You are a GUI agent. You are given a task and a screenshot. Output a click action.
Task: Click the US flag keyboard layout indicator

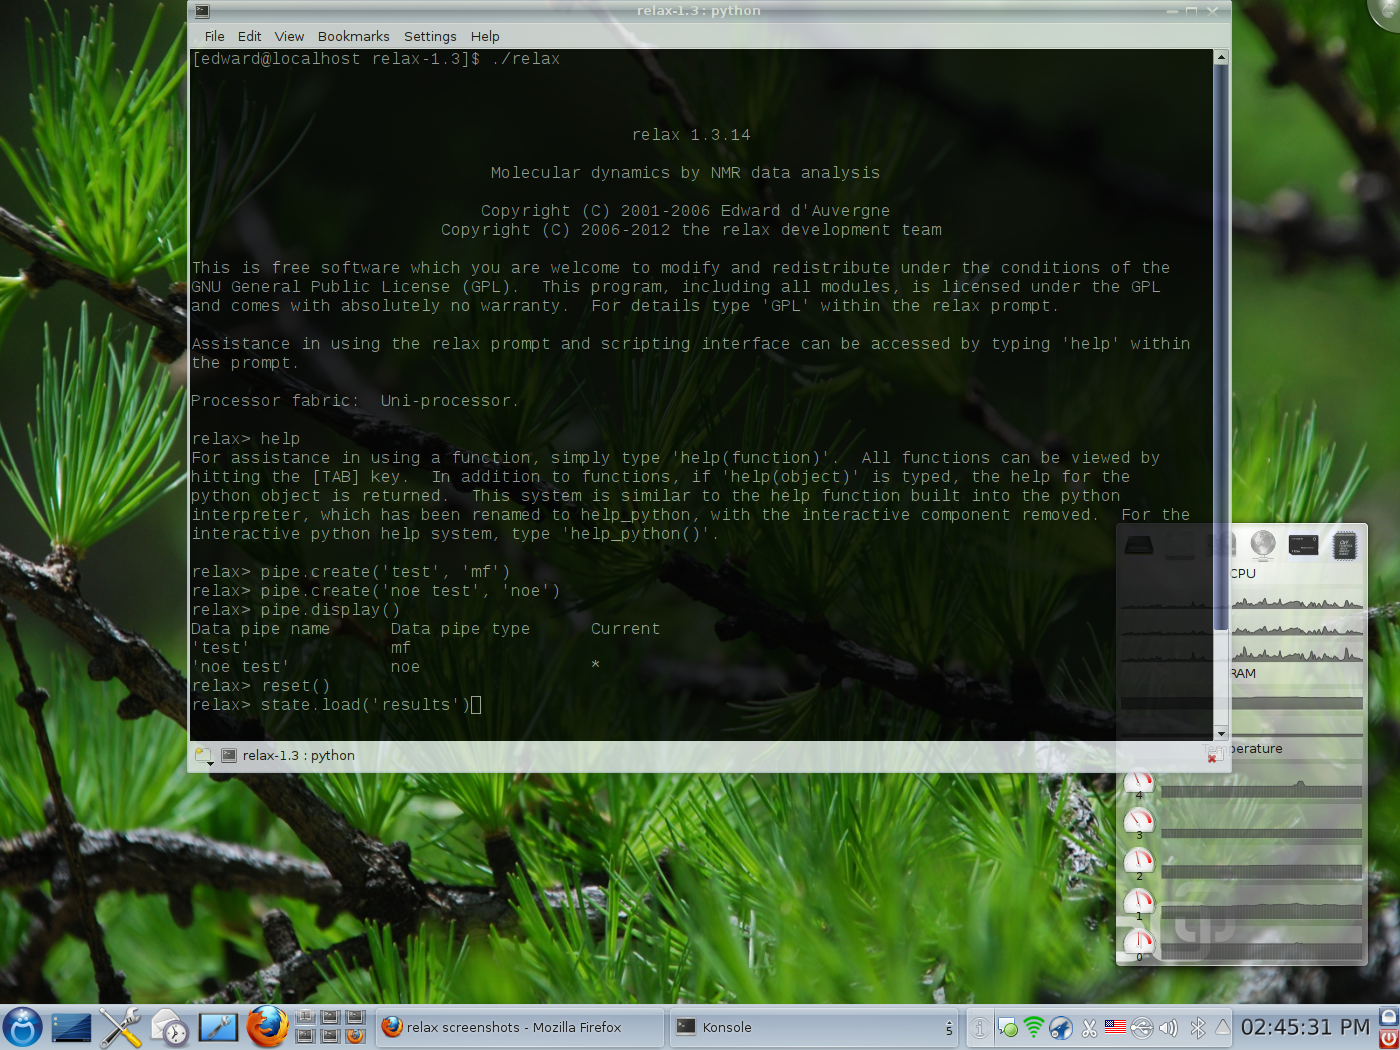pos(1115,1027)
